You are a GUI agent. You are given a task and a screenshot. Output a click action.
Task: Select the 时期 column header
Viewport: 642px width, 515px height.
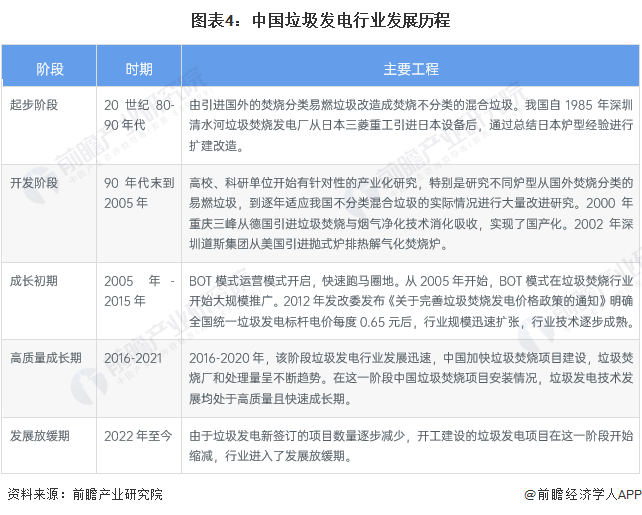(x=139, y=69)
